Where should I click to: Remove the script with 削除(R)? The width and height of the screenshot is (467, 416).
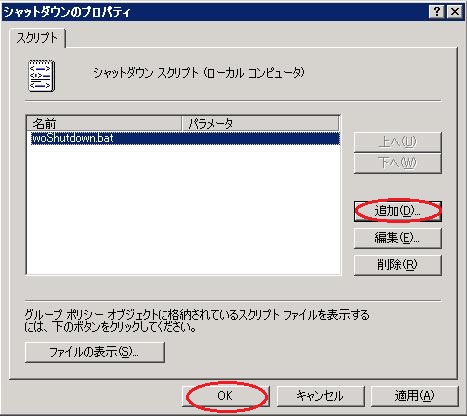click(398, 265)
